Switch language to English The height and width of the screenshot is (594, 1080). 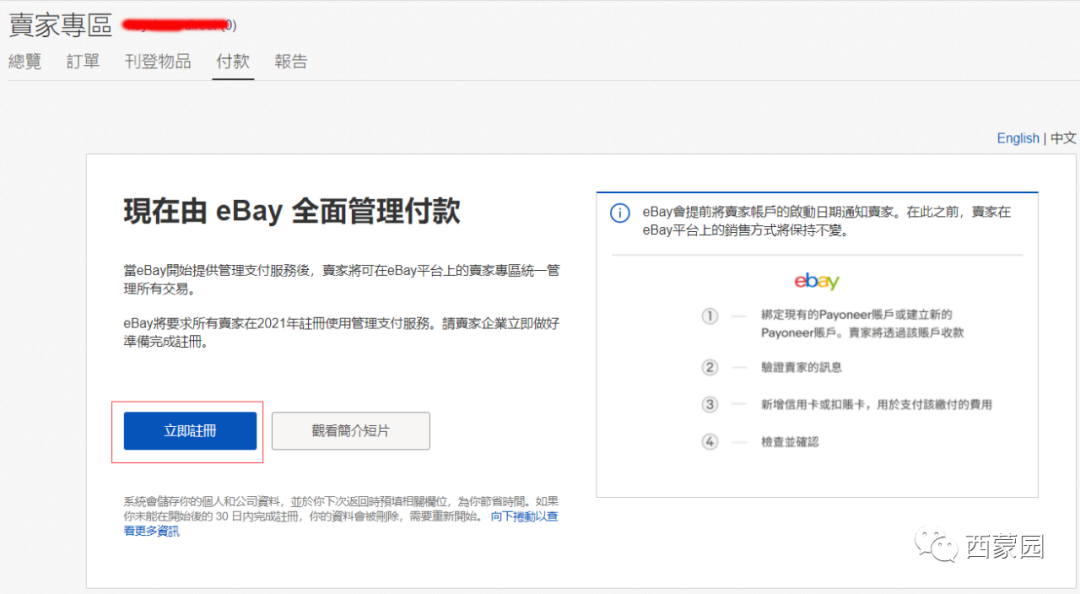pyautogui.click(x=1017, y=138)
